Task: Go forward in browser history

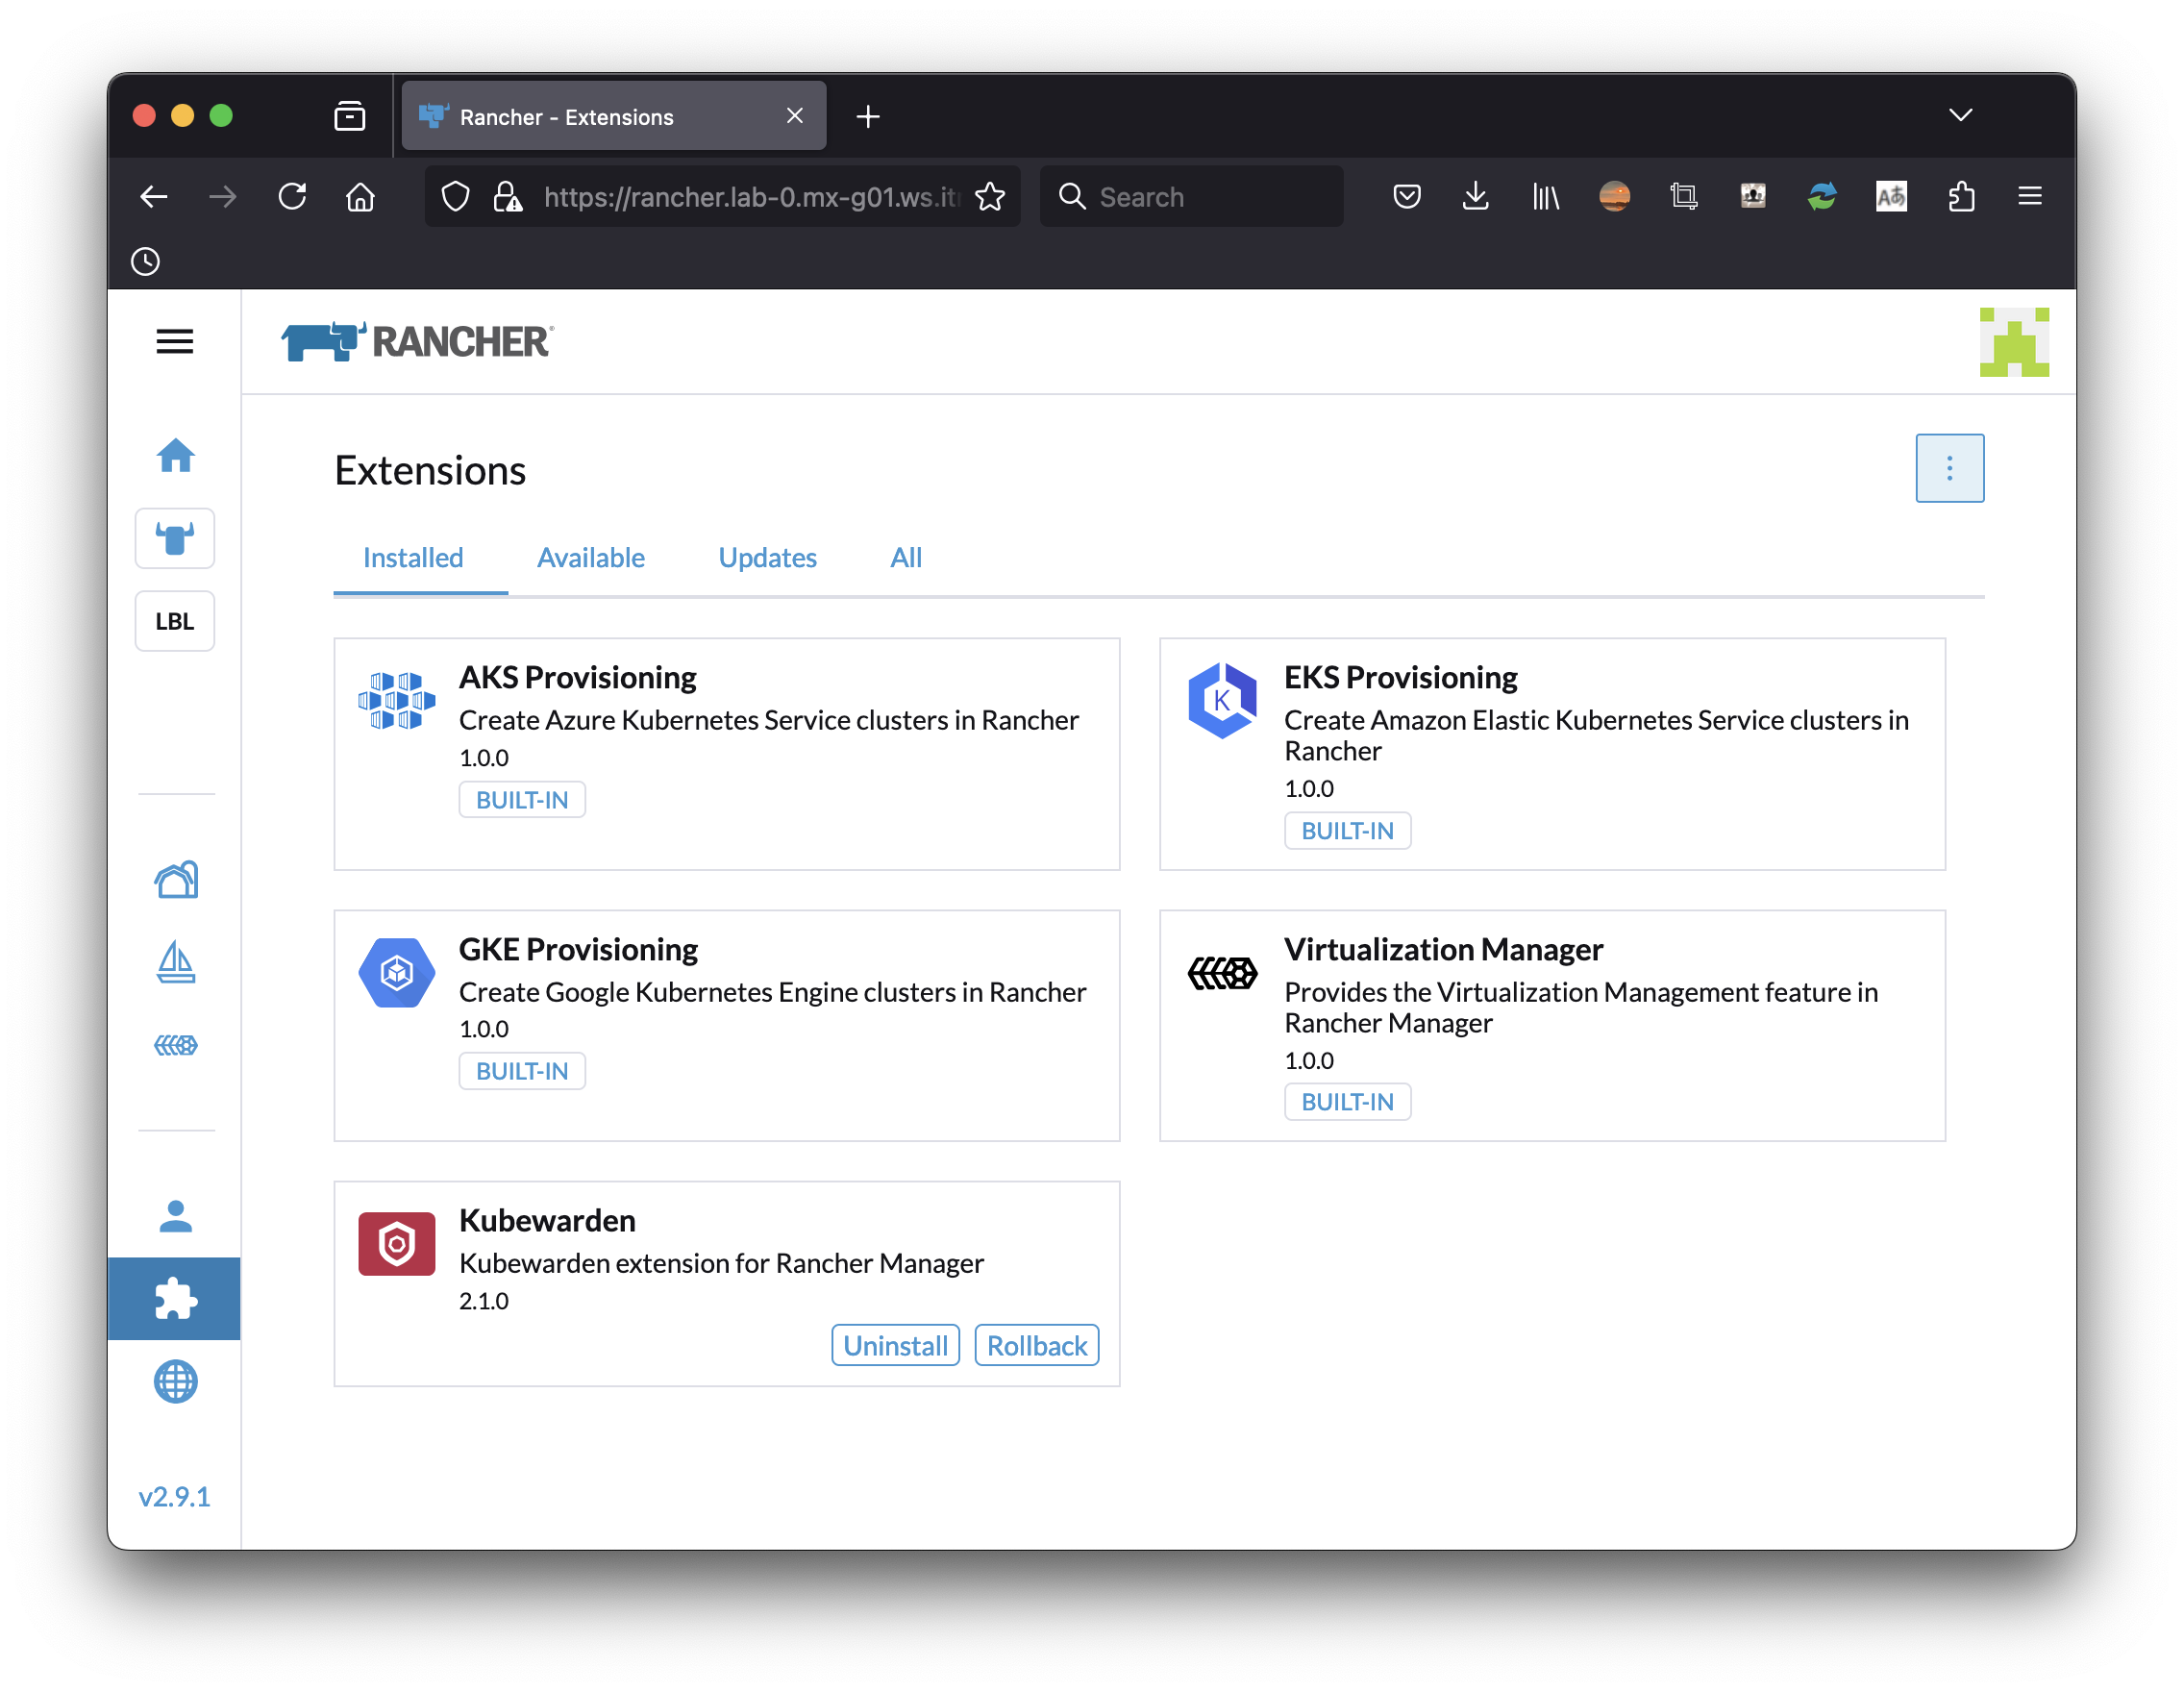Action: [x=223, y=197]
